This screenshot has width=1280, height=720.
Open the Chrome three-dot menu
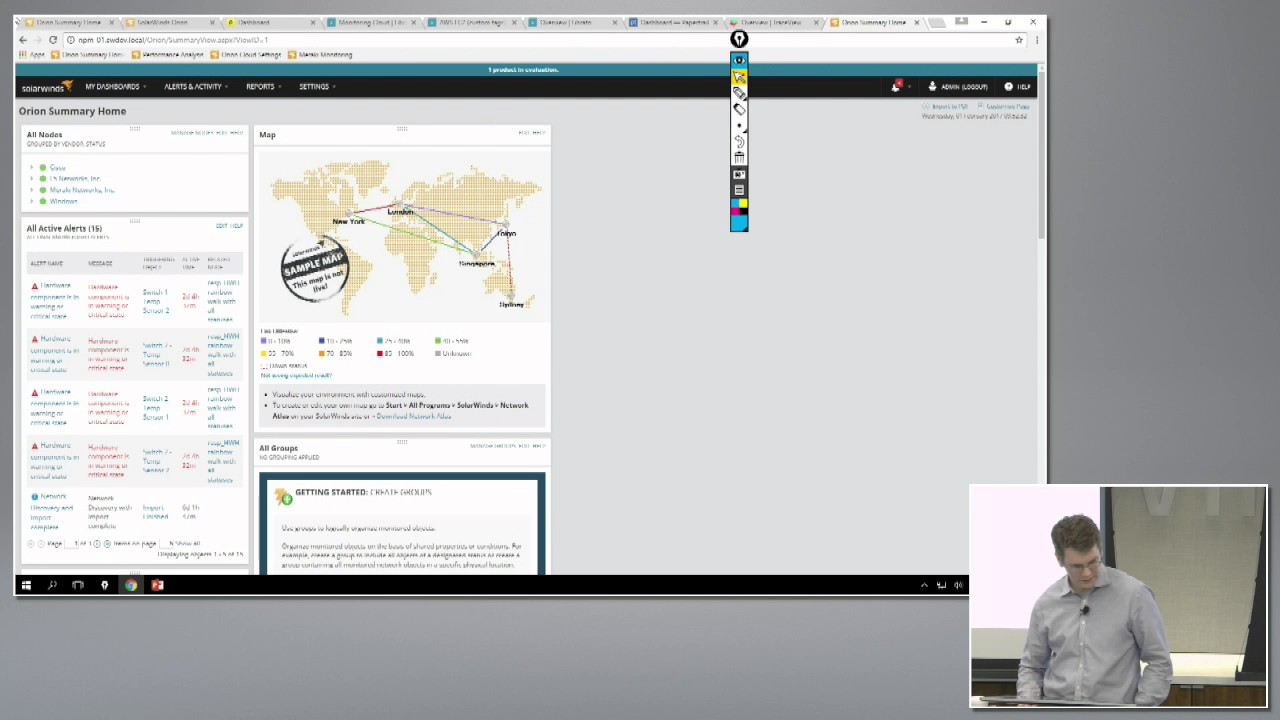(x=1036, y=40)
